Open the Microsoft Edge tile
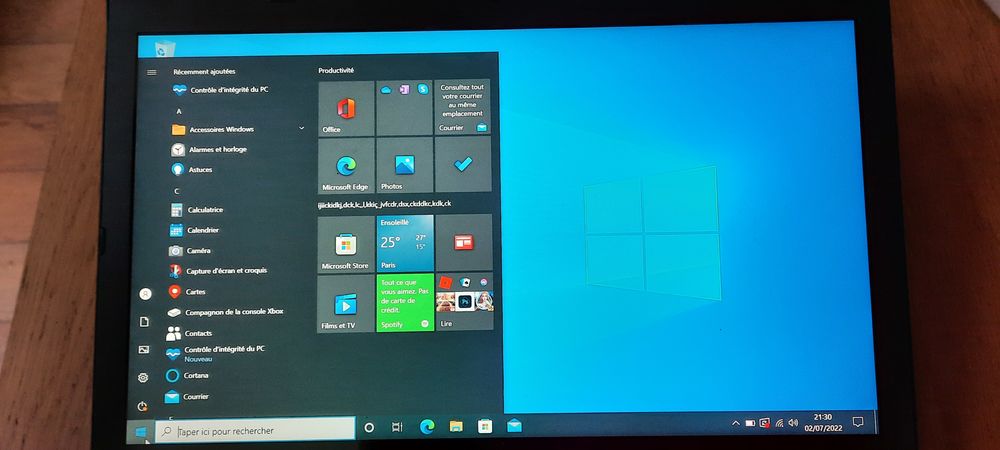Screen dimensions: 1000x450 click(346, 166)
